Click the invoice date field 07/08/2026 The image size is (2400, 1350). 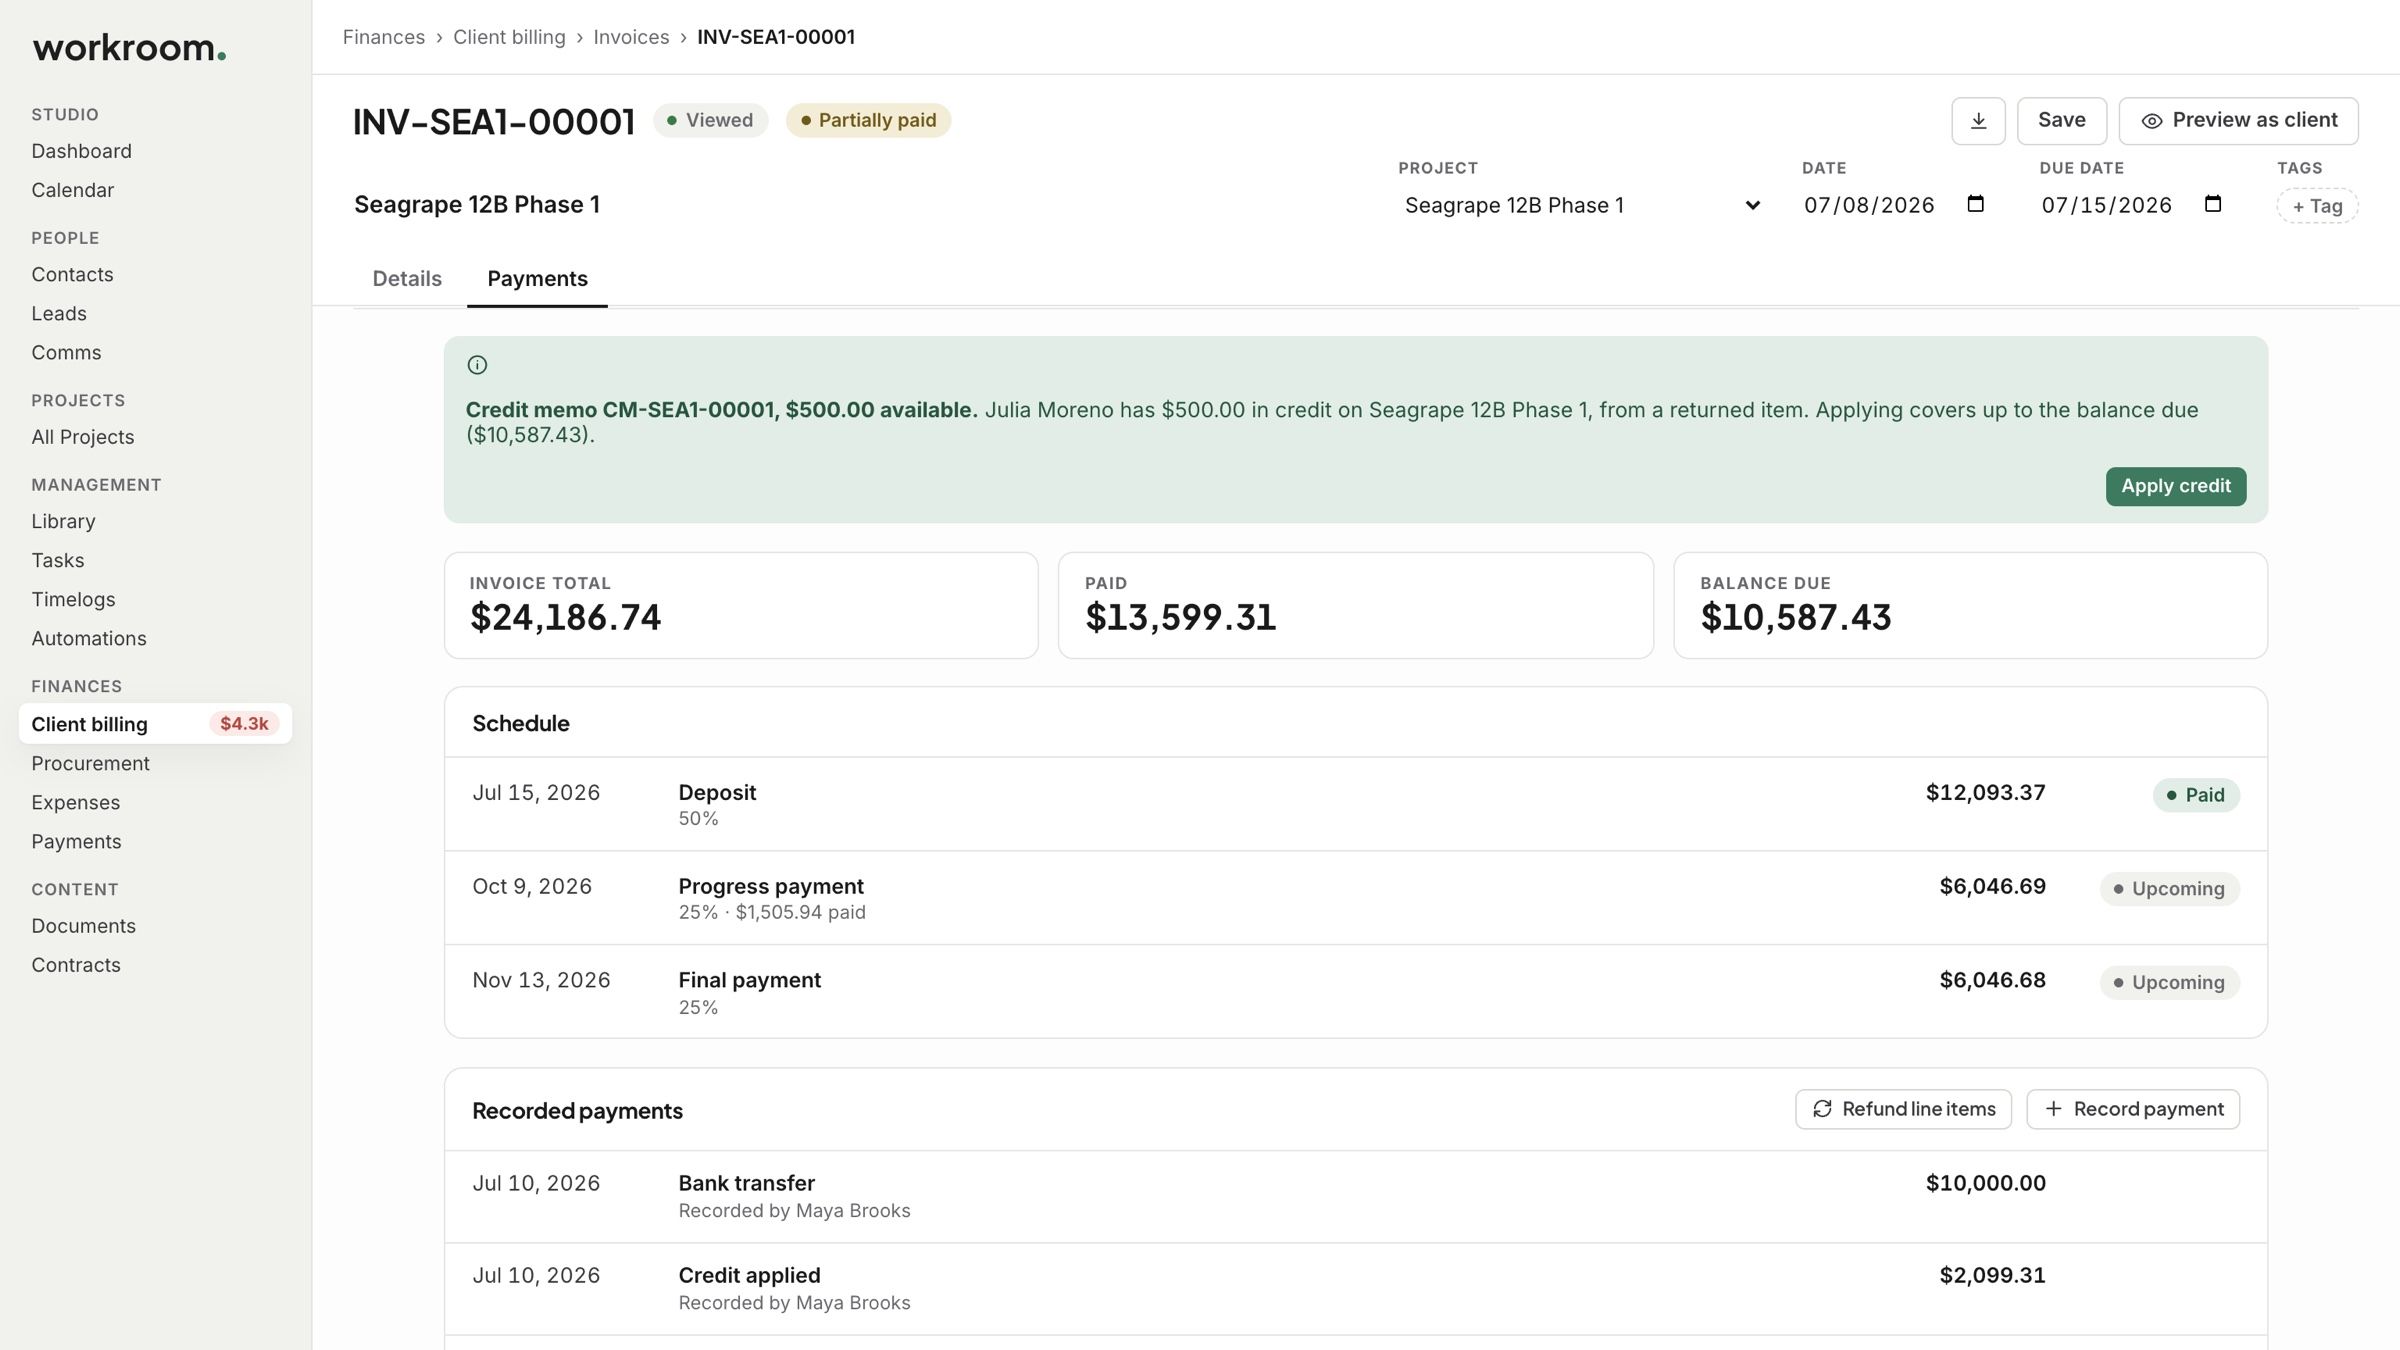coord(1894,205)
